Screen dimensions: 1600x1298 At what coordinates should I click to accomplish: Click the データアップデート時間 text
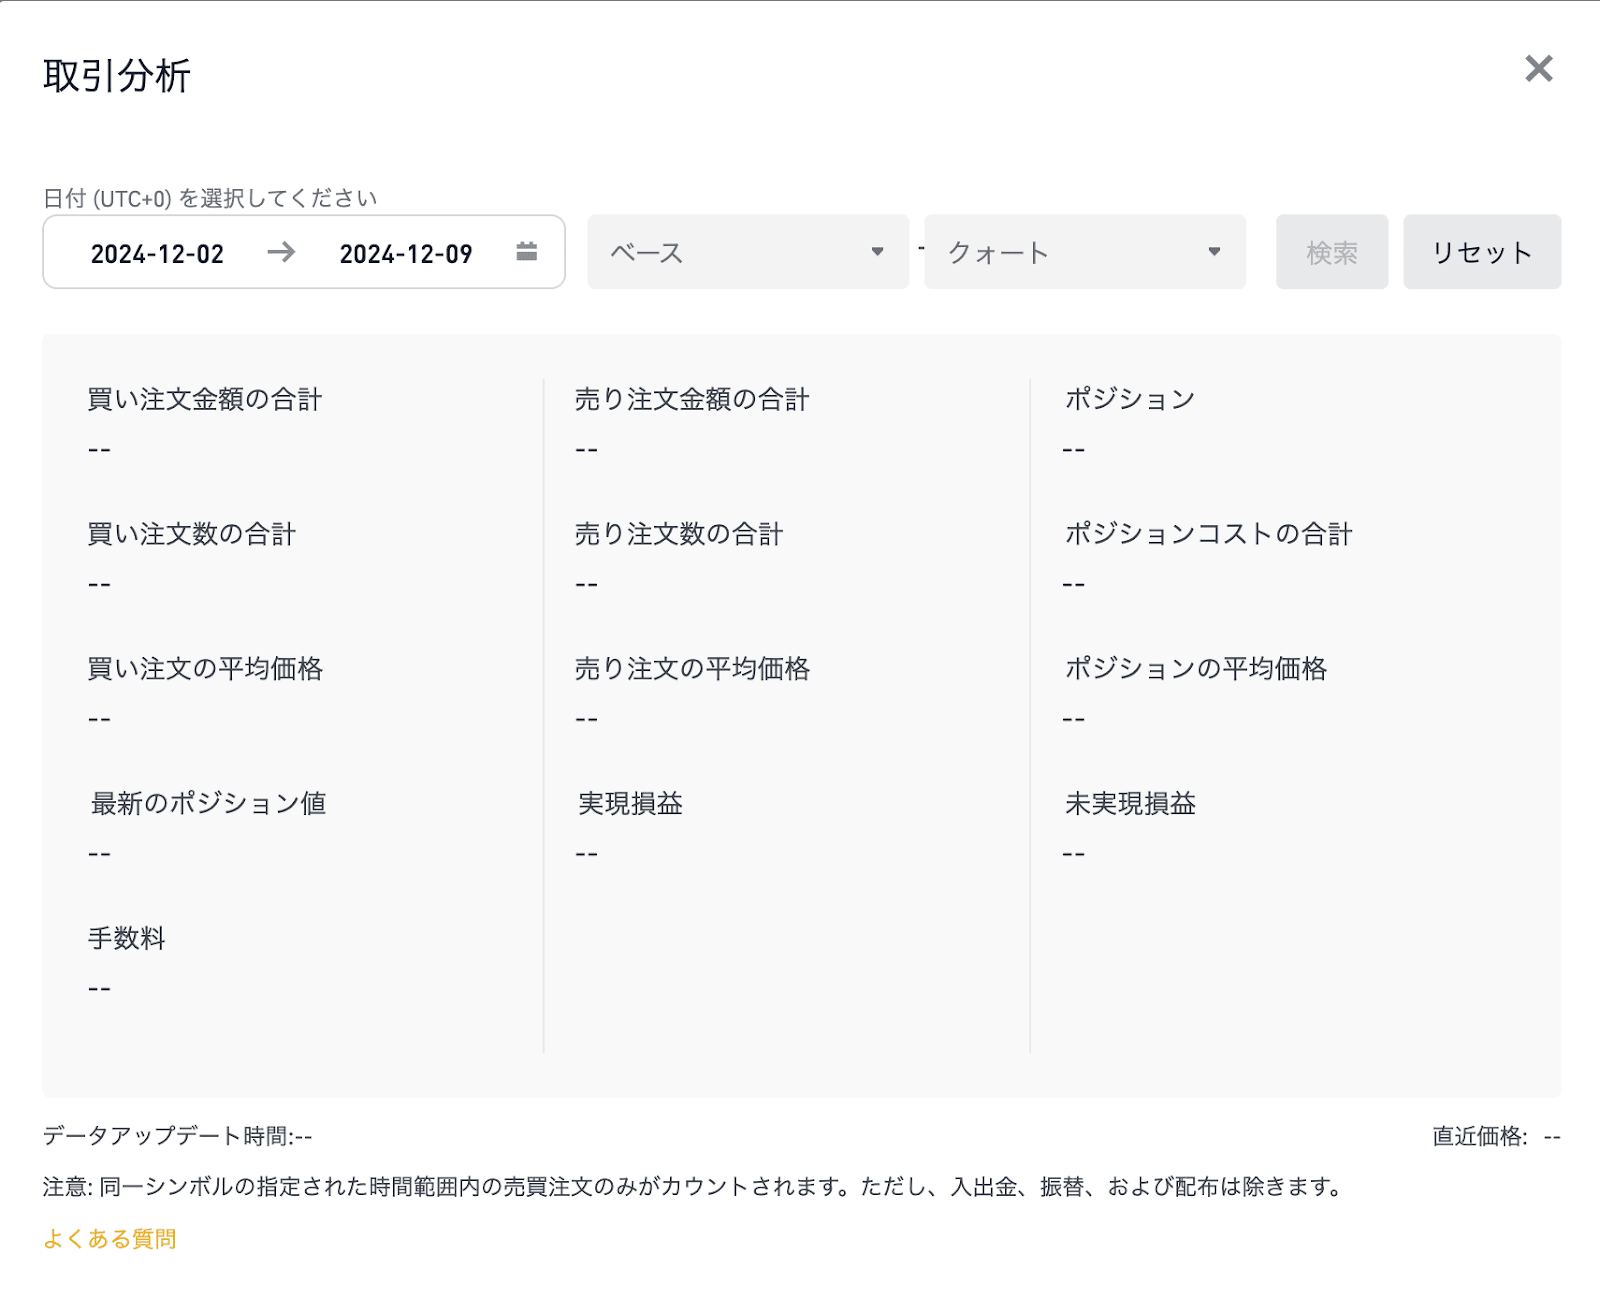[x=178, y=1136]
